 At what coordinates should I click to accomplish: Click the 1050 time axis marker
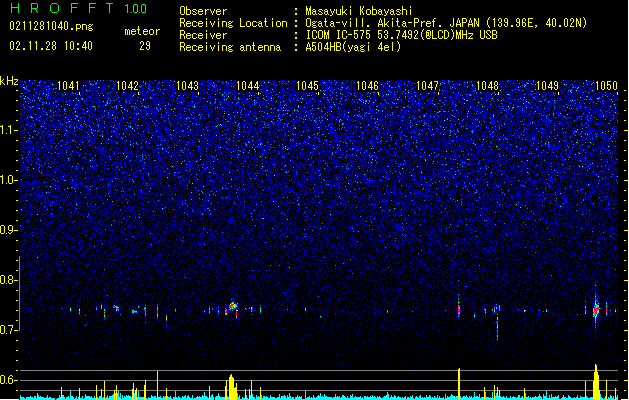click(607, 86)
